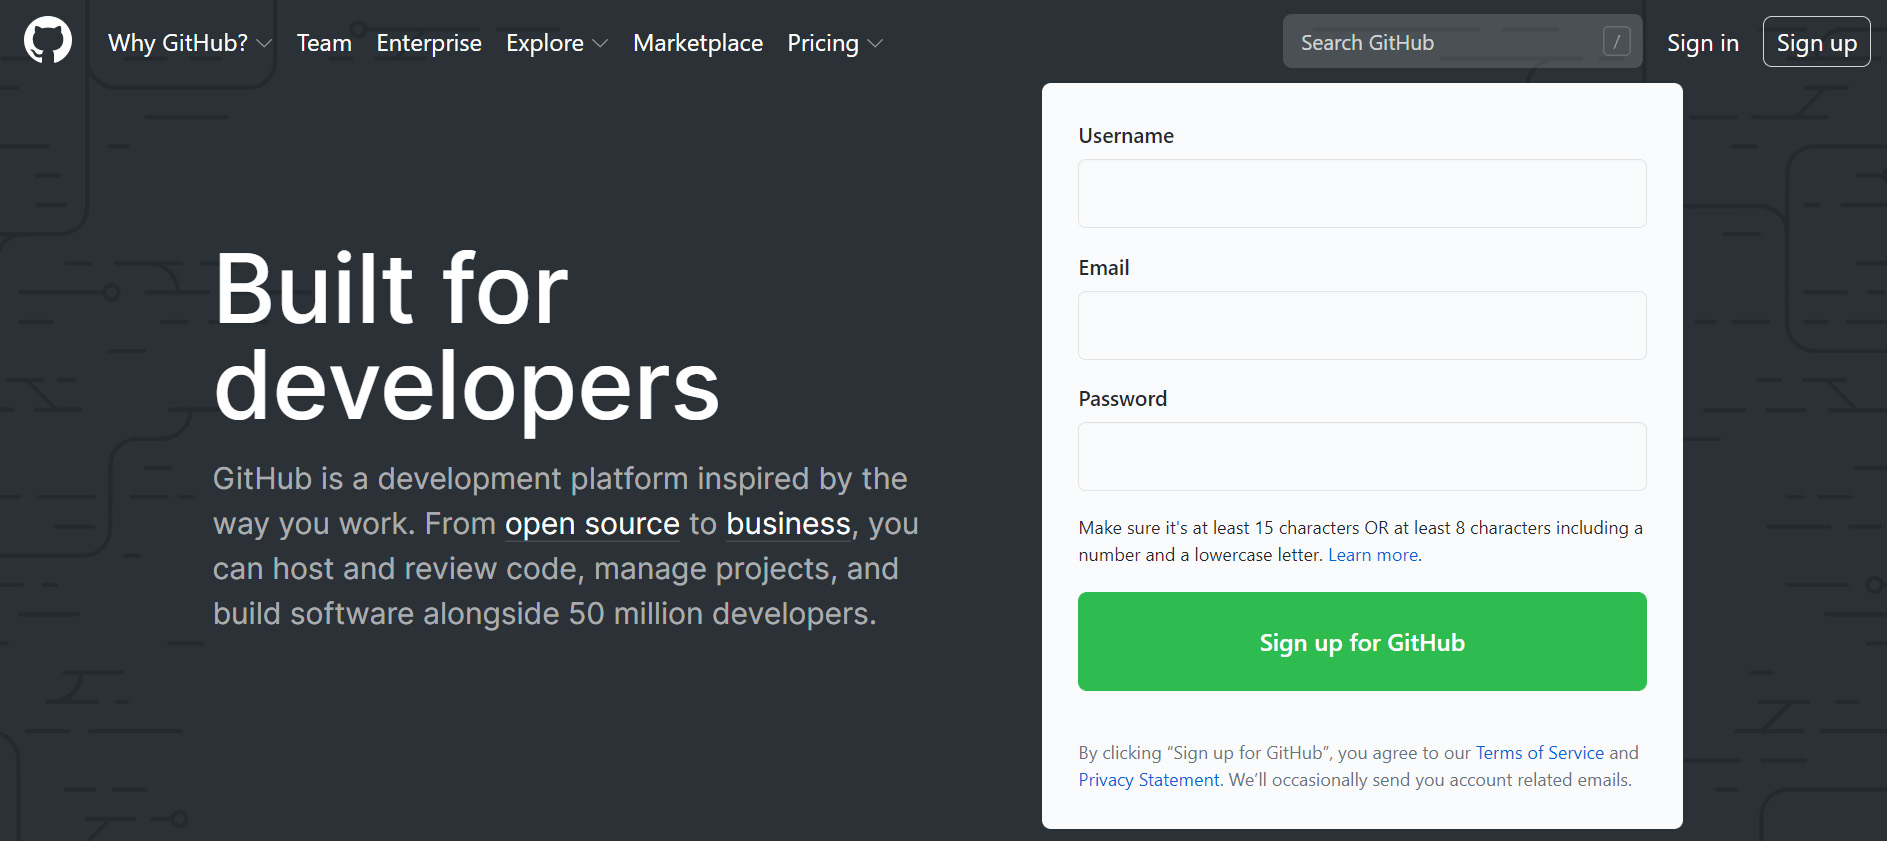Focus the Username input field

pyautogui.click(x=1362, y=193)
